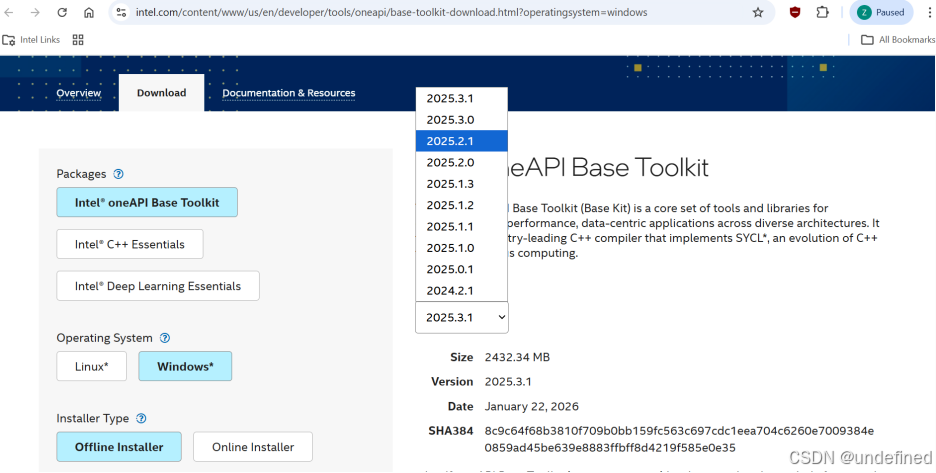Switch to the Download tab

[161, 93]
